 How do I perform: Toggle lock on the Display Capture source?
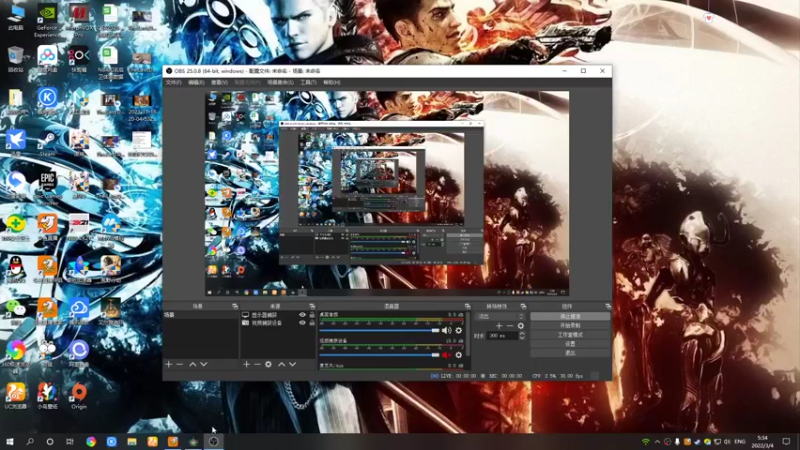click(x=312, y=315)
